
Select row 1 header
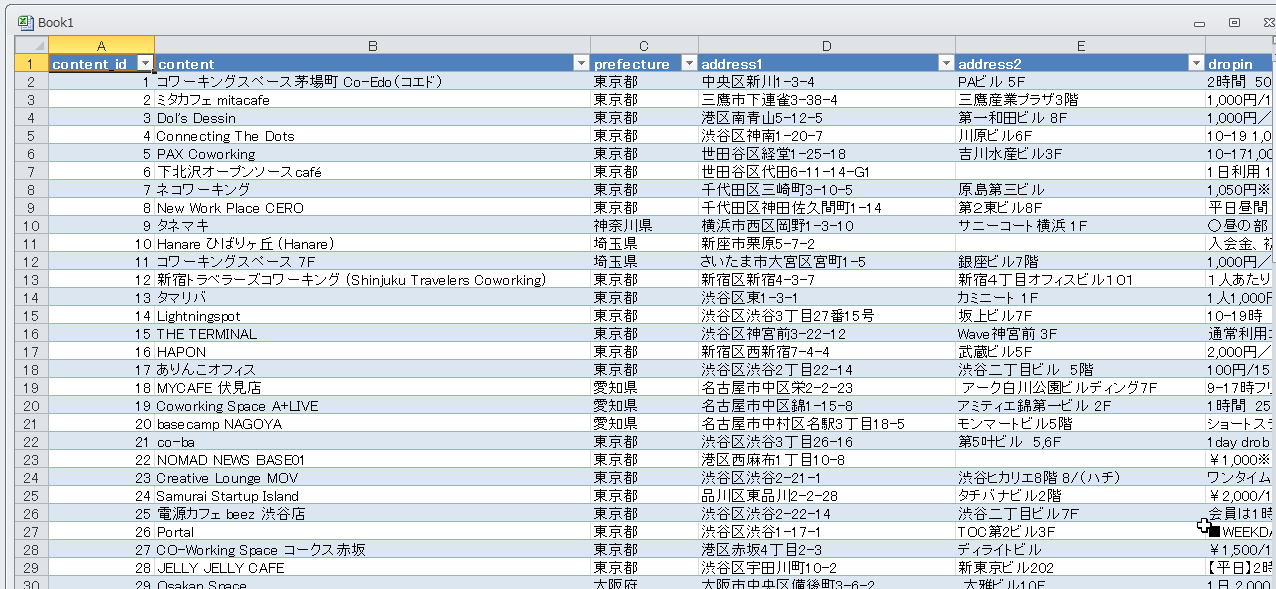[31, 63]
